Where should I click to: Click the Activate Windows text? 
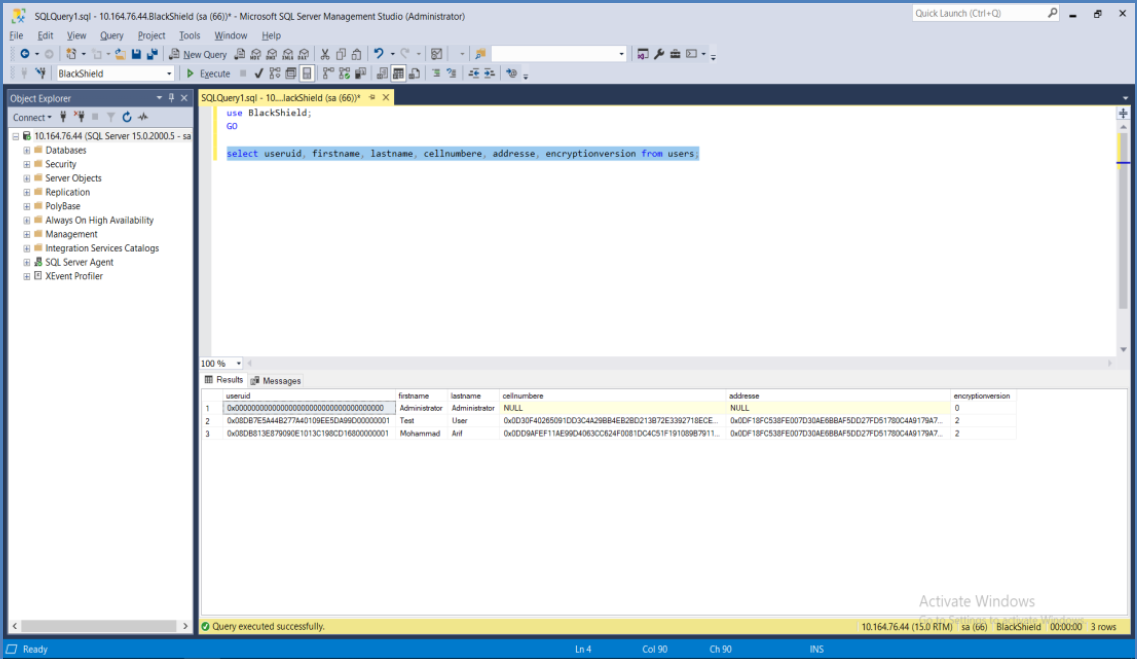tap(975, 601)
